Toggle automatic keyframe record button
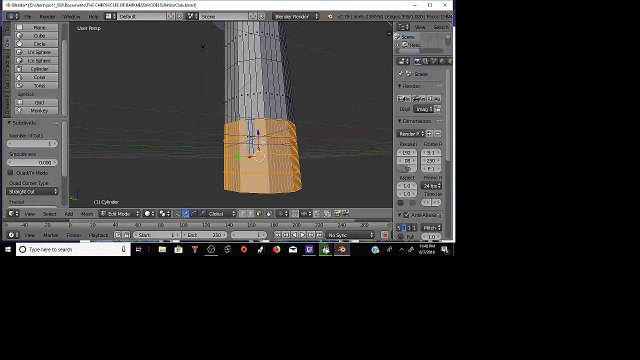The height and width of the screenshot is (360, 640). tap(384, 235)
